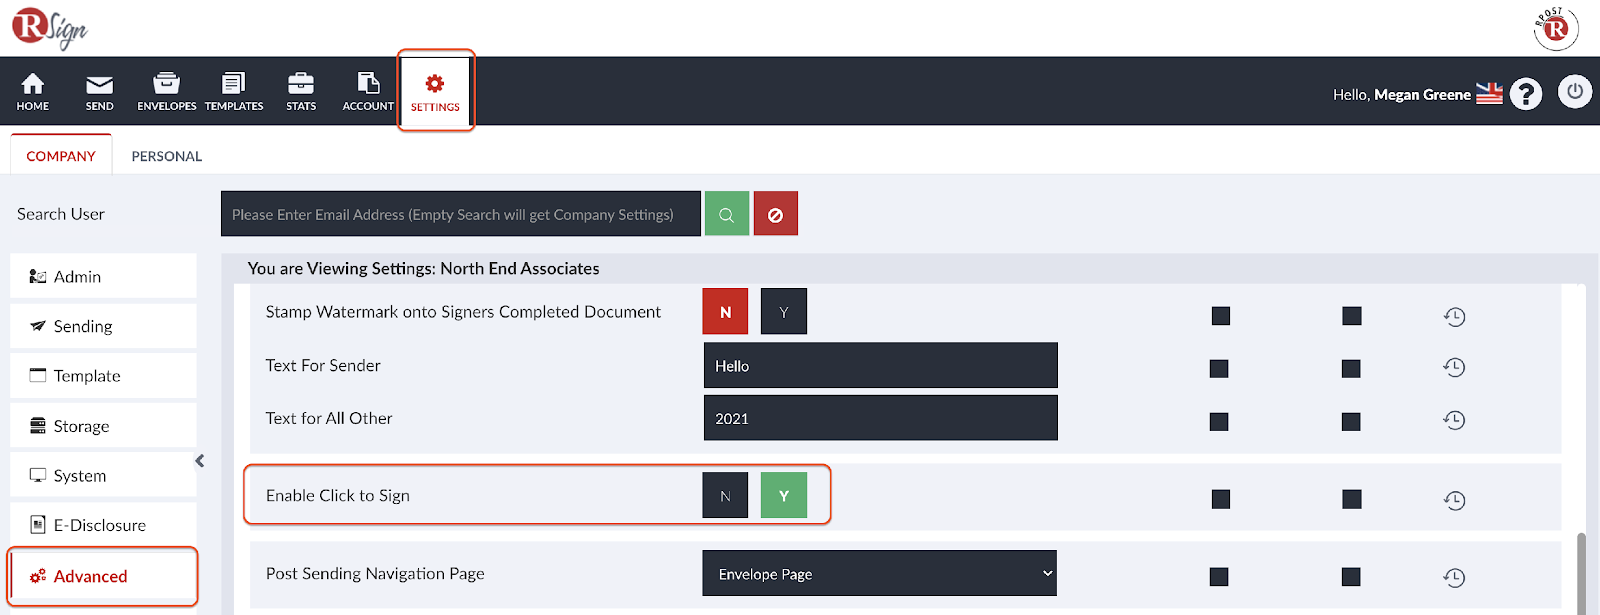Tick second checkbox in Text For Sender row

(x=1351, y=369)
